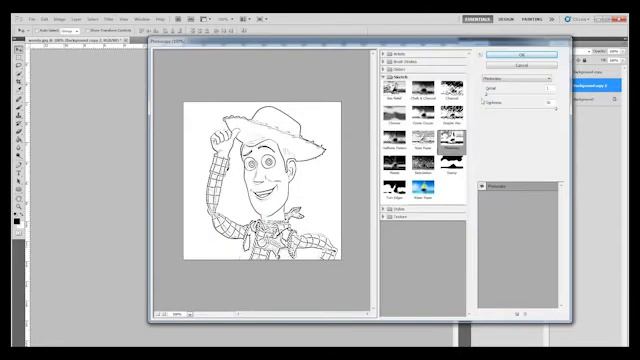Open the Photocopy filter dropdown
640x360 pixels.
tap(517, 78)
